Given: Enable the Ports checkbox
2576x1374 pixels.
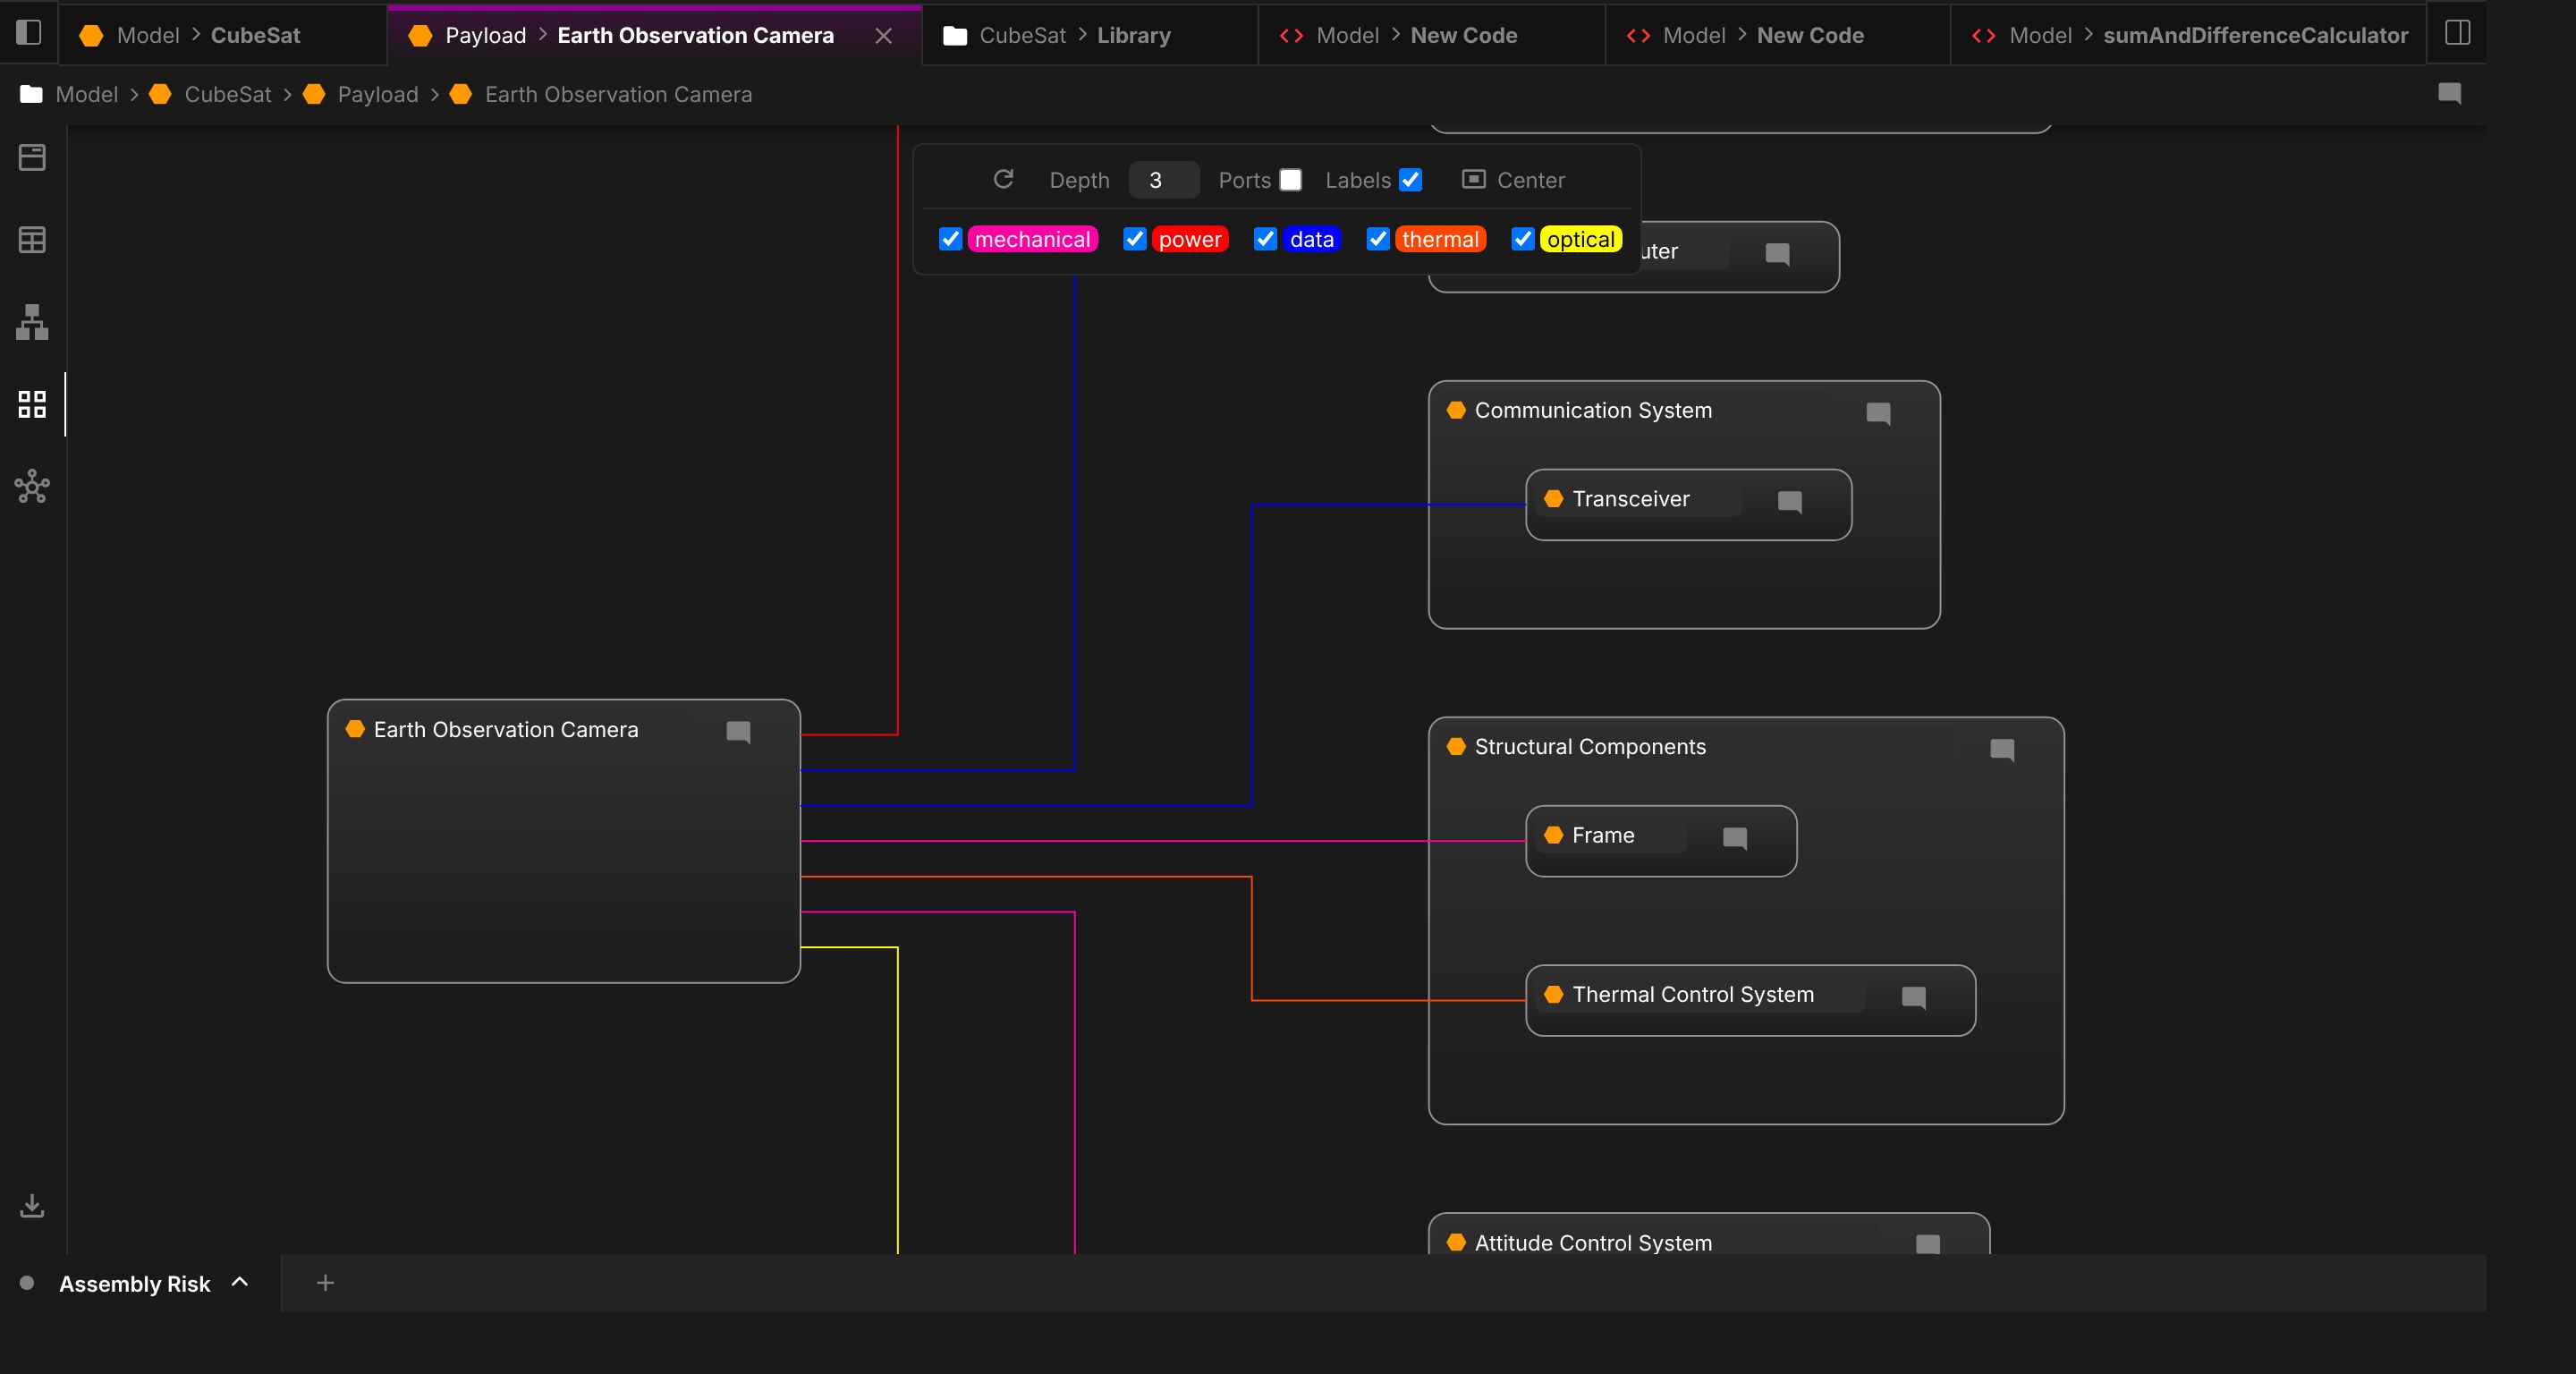Looking at the screenshot, I should 1291,180.
